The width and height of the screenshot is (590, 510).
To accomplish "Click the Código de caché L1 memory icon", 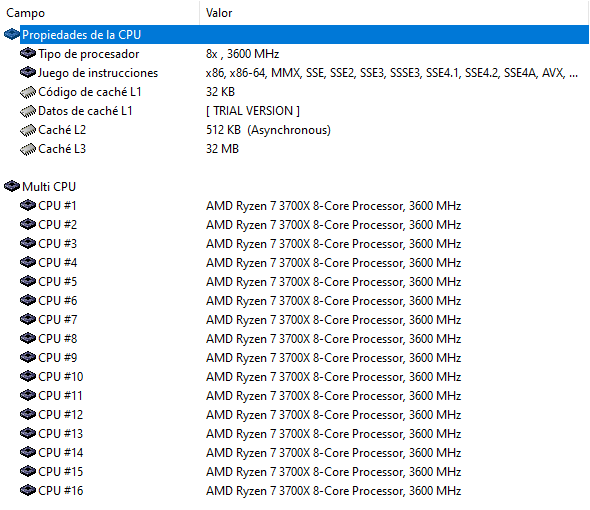I will click(x=27, y=92).
